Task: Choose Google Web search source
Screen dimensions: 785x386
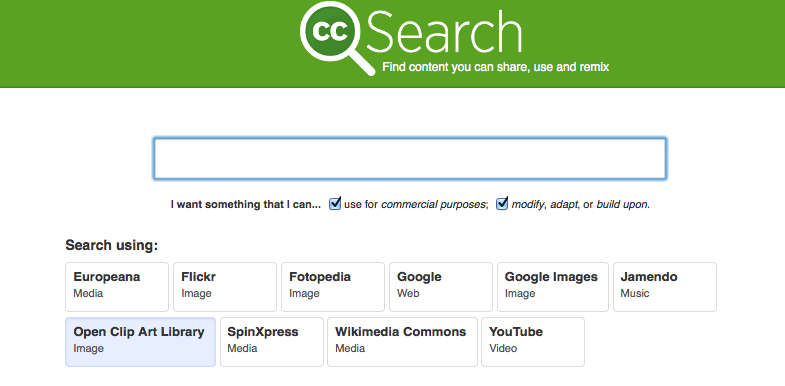Action: 441,287
